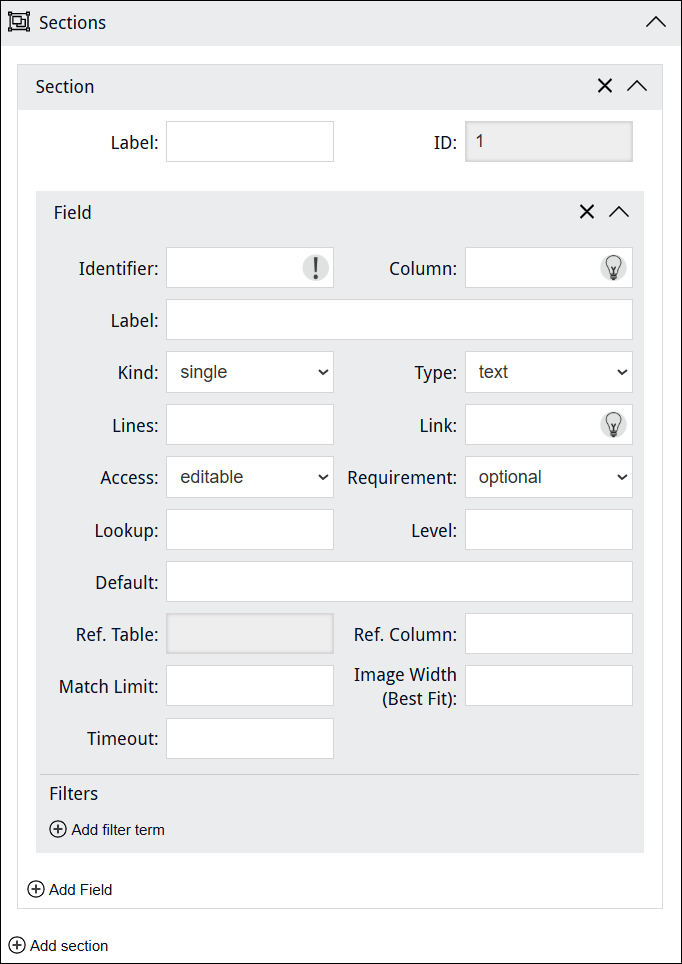
Task: Click into the Section Label input
Action: 249,142
